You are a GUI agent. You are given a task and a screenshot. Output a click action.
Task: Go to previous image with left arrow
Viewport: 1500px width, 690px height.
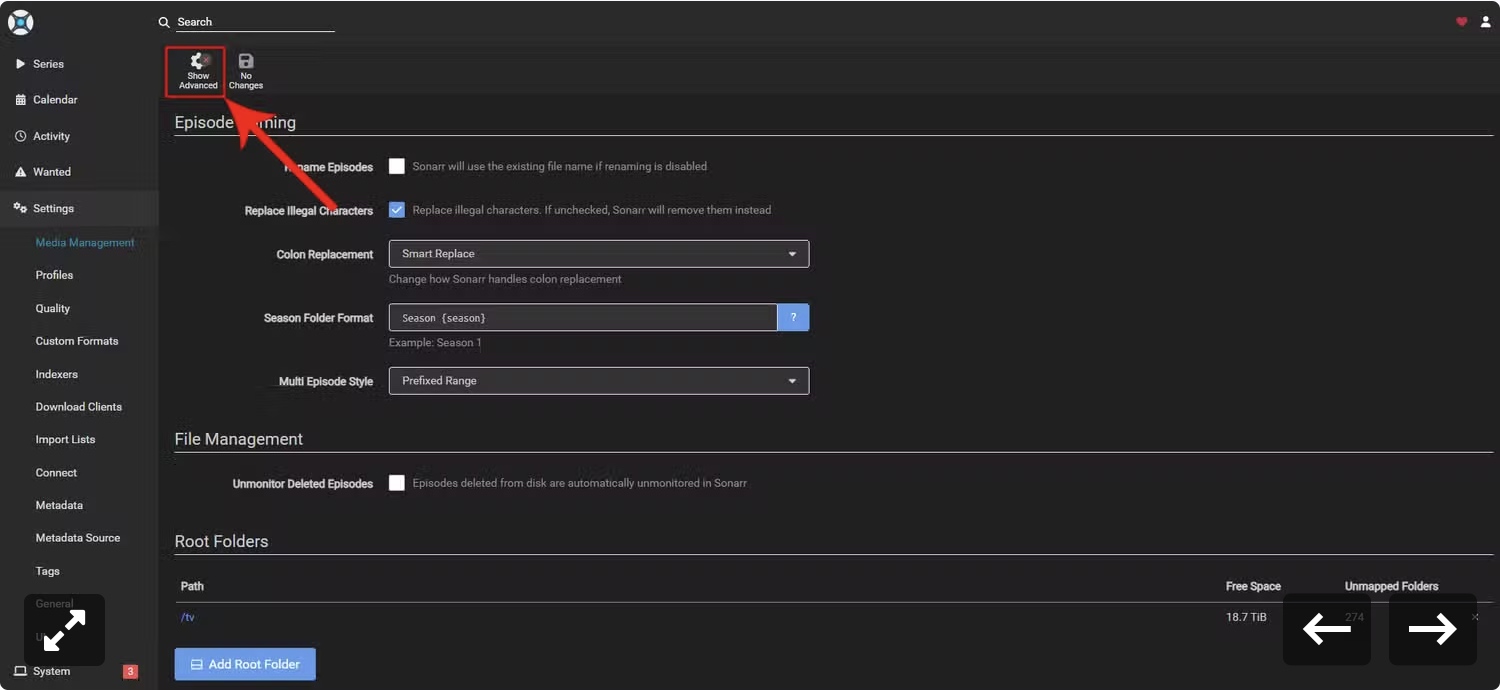click(x=1327, y=629)
